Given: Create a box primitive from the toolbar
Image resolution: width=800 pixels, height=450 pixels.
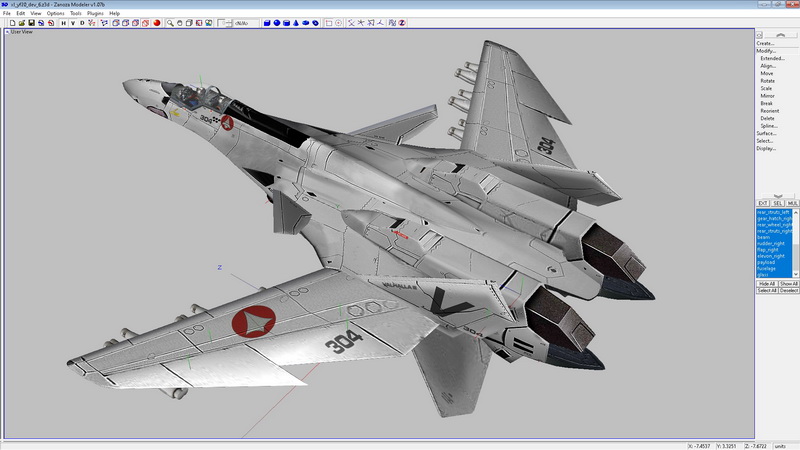Looking at the screenshot, I should click(267, 23).
